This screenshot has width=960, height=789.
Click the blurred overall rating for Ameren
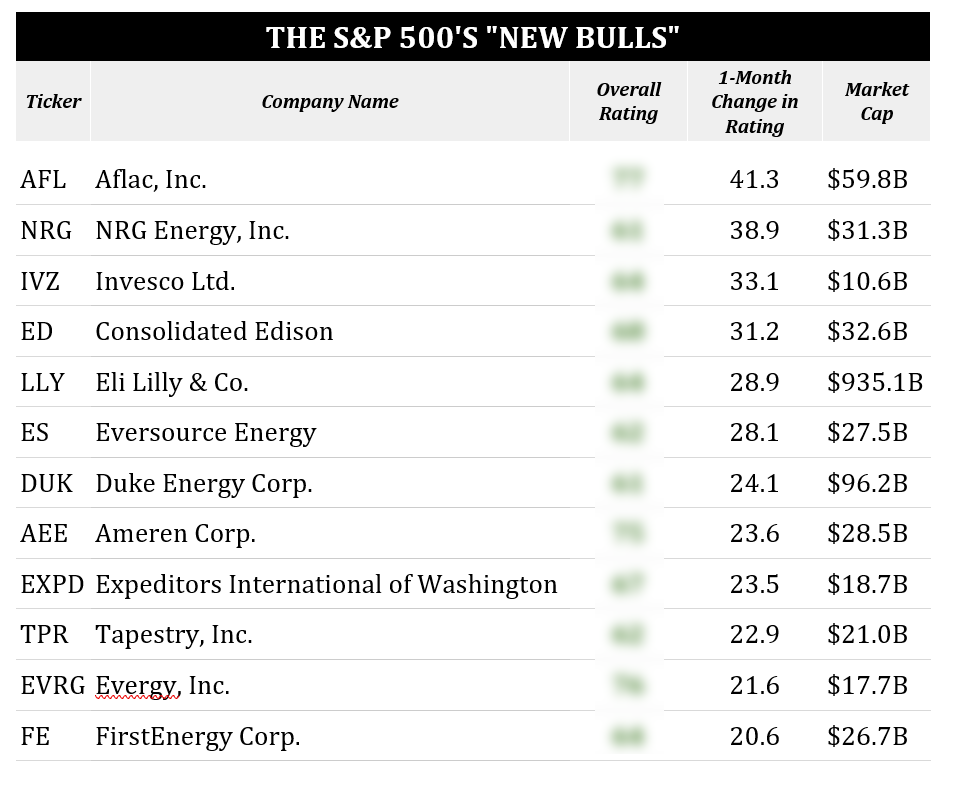pyautogui.click(x=628, y=534)
